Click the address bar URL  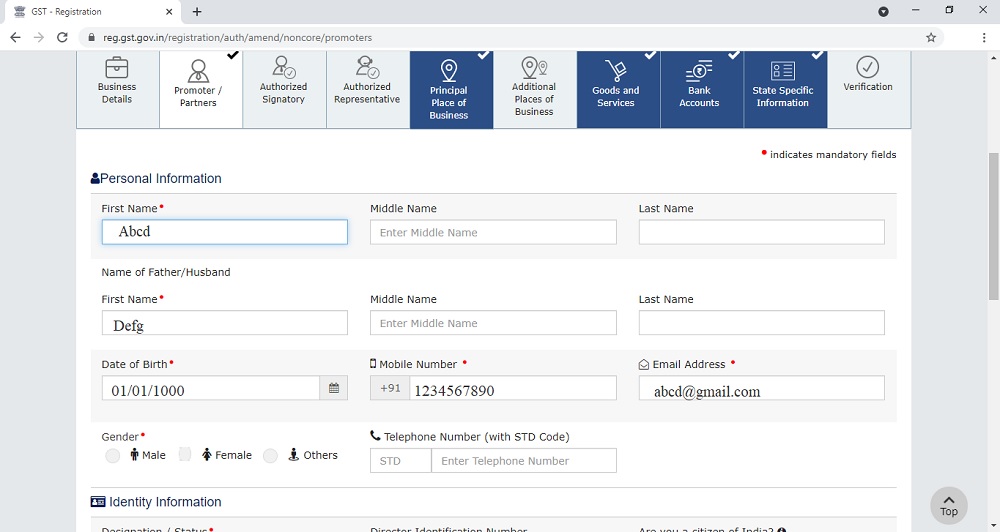pyautogui.click(x=237, y=38)
